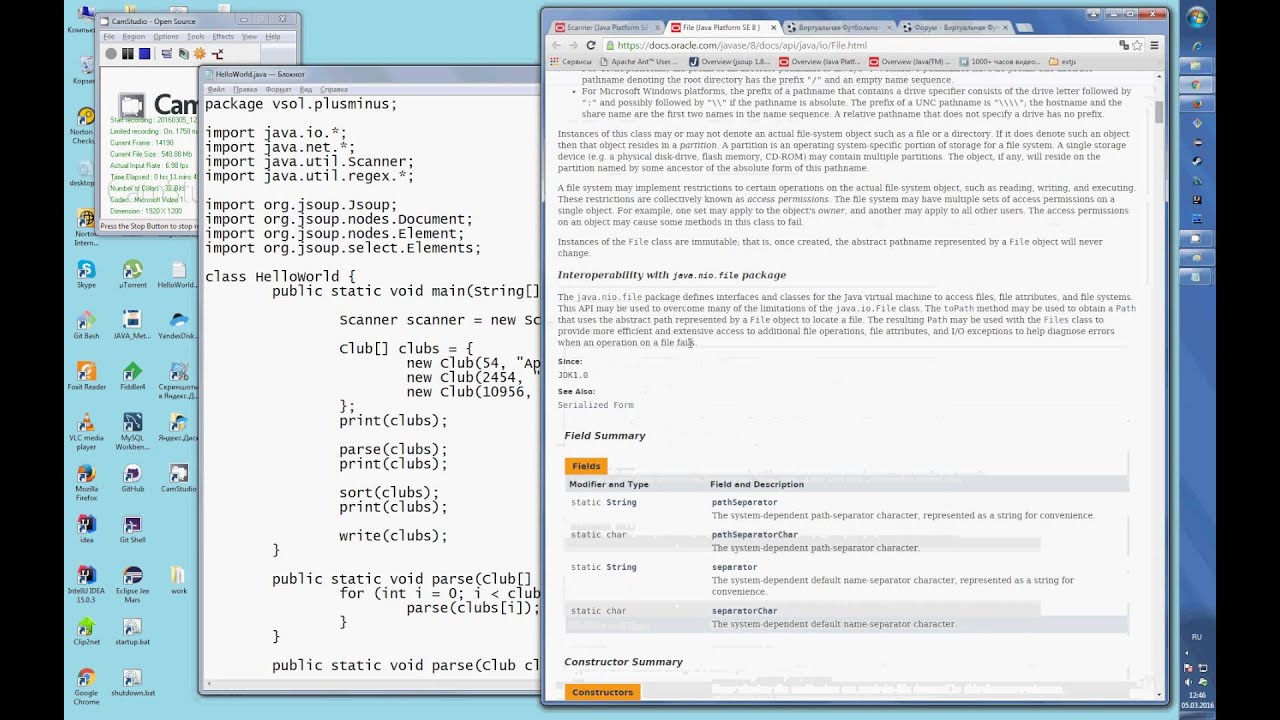Open the Skype desktop shortcut
The image size is (1280, 720).
pyautogui.click(x=86, y=274)
